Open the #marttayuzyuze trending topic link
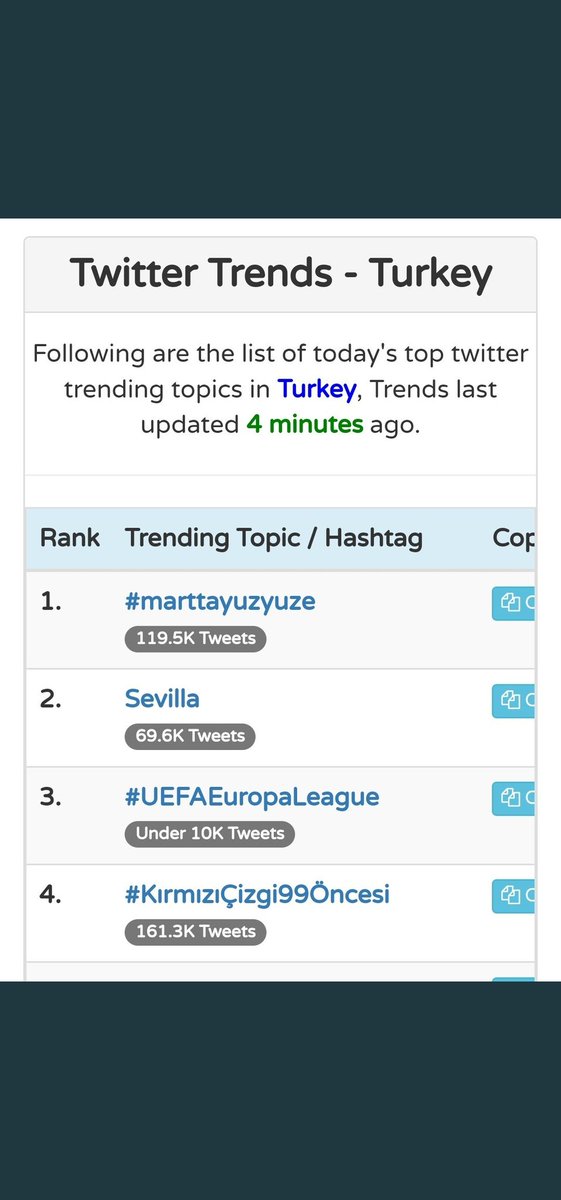The width and height of the screenshot is (561, 1200). [220, 601]
